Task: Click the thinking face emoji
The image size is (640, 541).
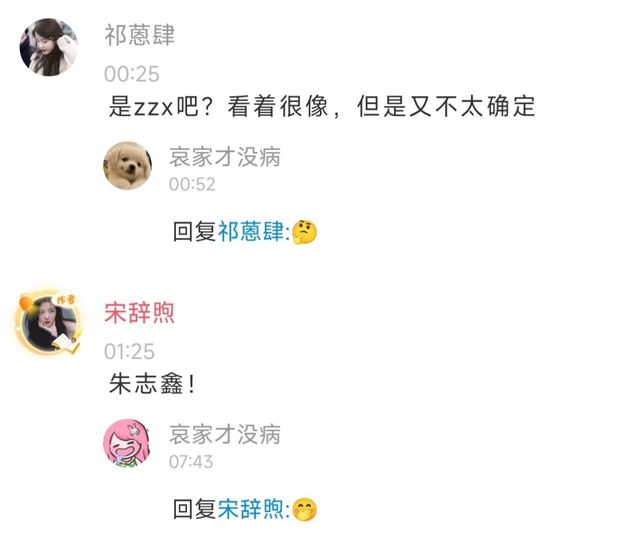Action: [x=304, y=232]
